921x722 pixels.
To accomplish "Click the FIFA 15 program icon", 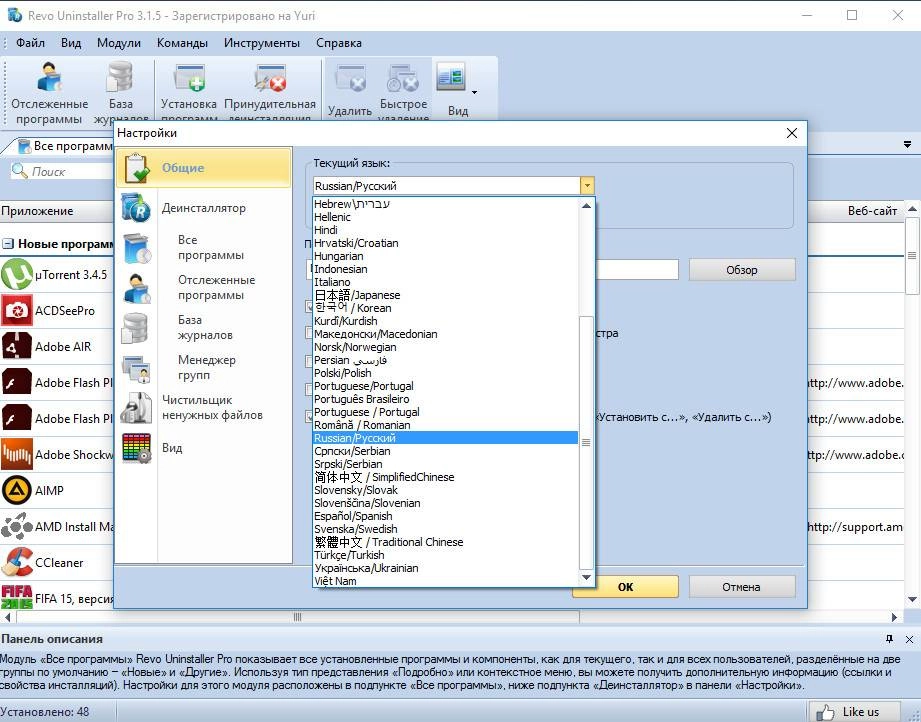I will coord(16,597).
